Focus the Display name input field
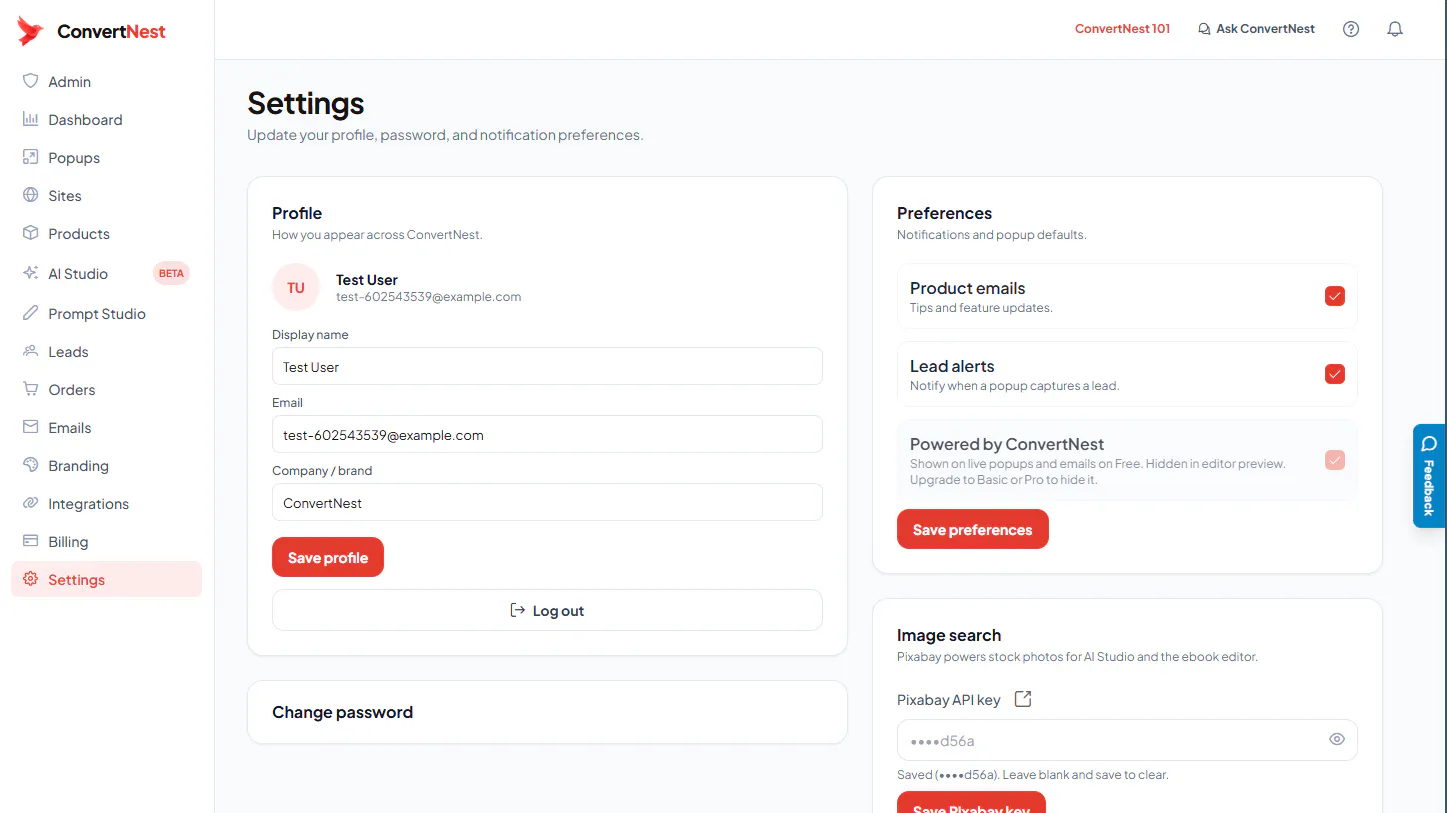Viewport: 1447px width, 813px height. 547,366
